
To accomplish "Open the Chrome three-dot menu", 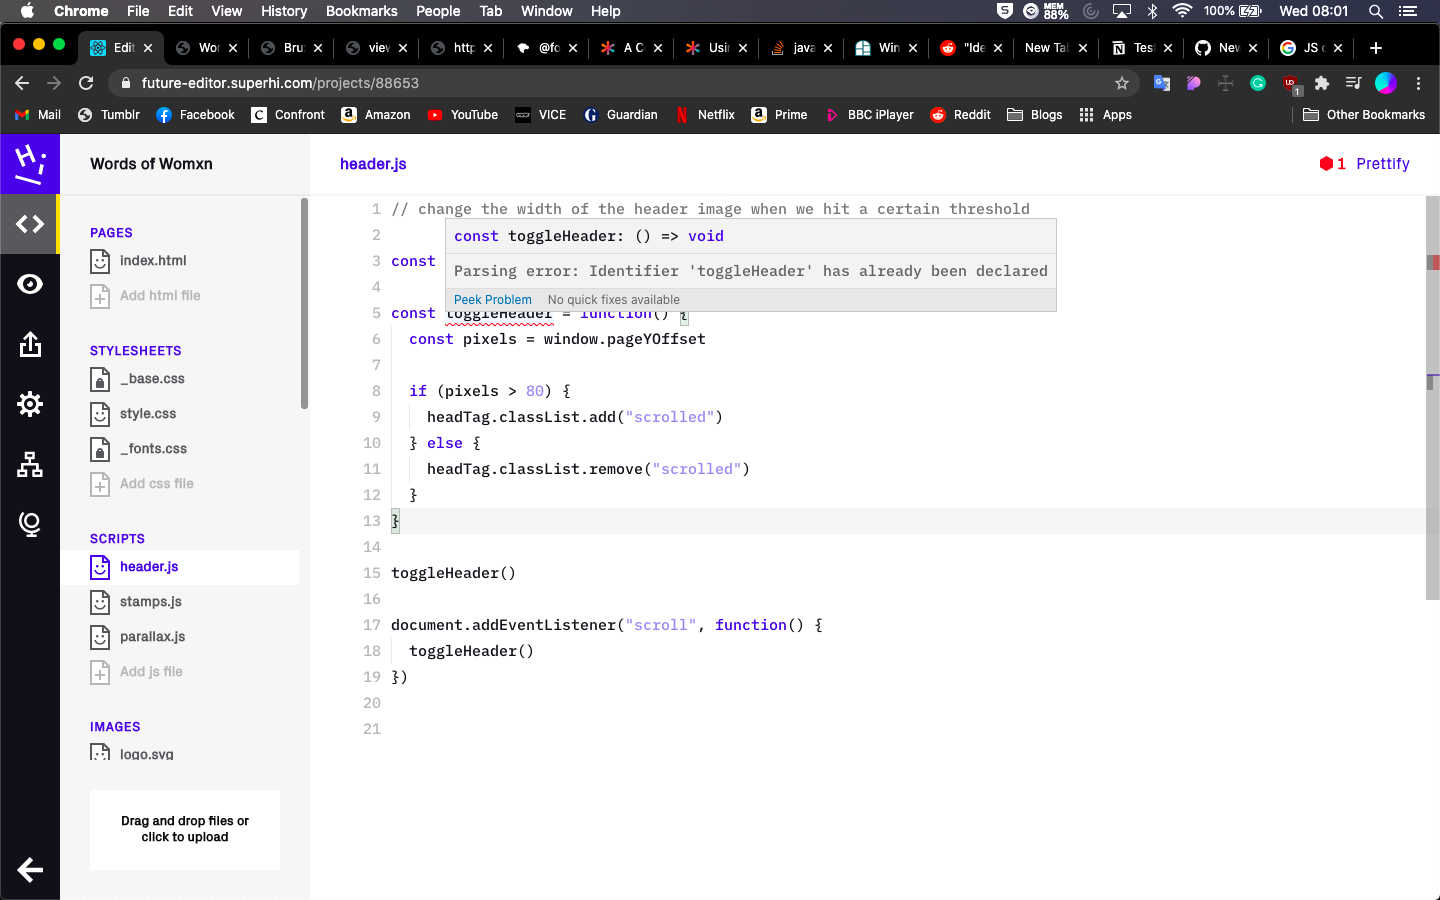I will [1419, 84].
